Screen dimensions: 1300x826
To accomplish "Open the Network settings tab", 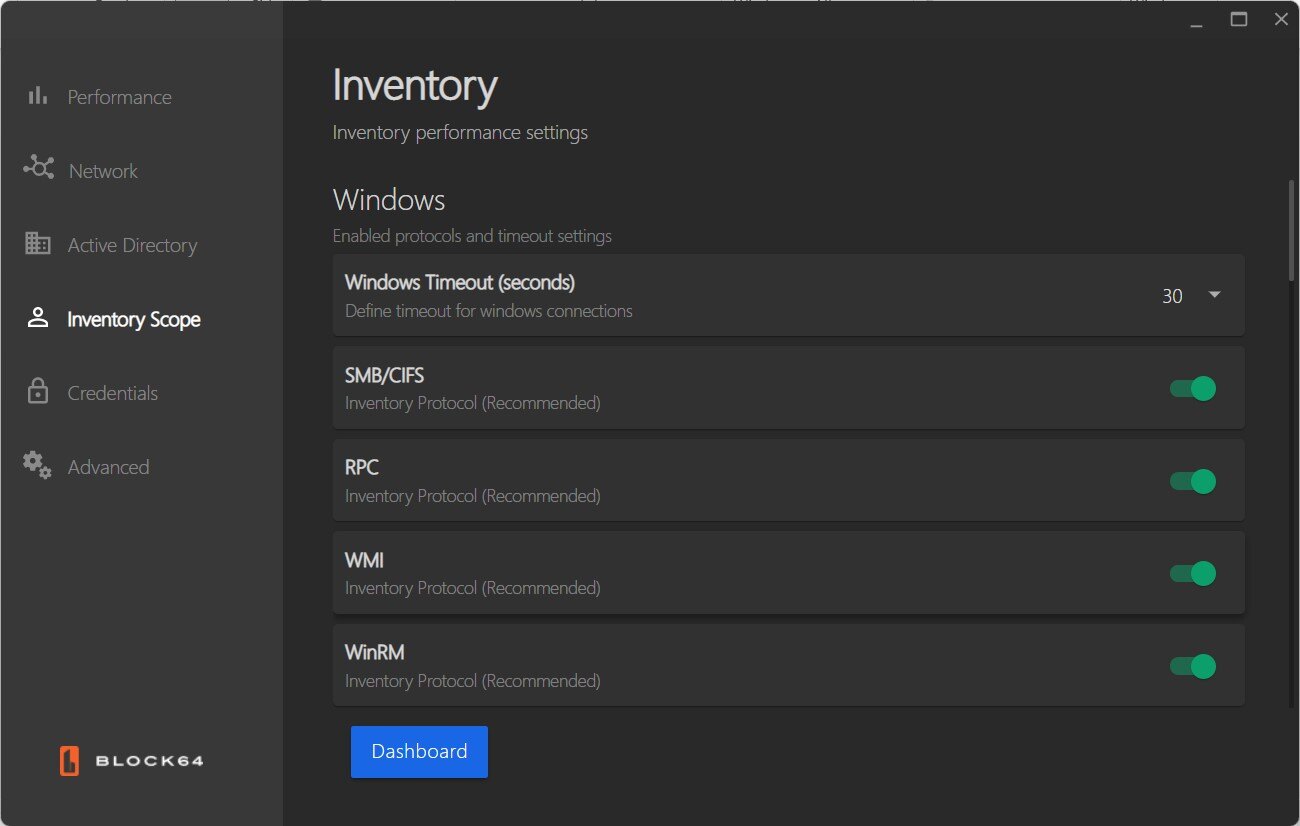I will [103, 171].
